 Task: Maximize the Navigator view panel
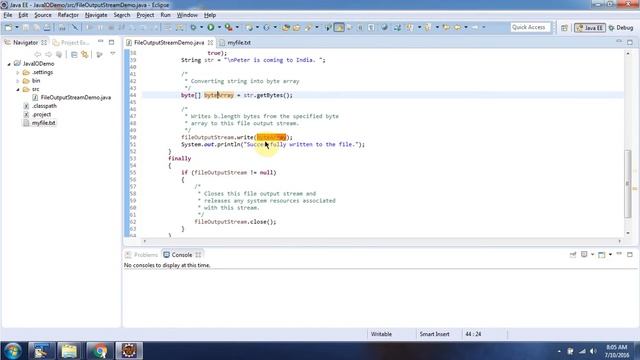point(111,42)
